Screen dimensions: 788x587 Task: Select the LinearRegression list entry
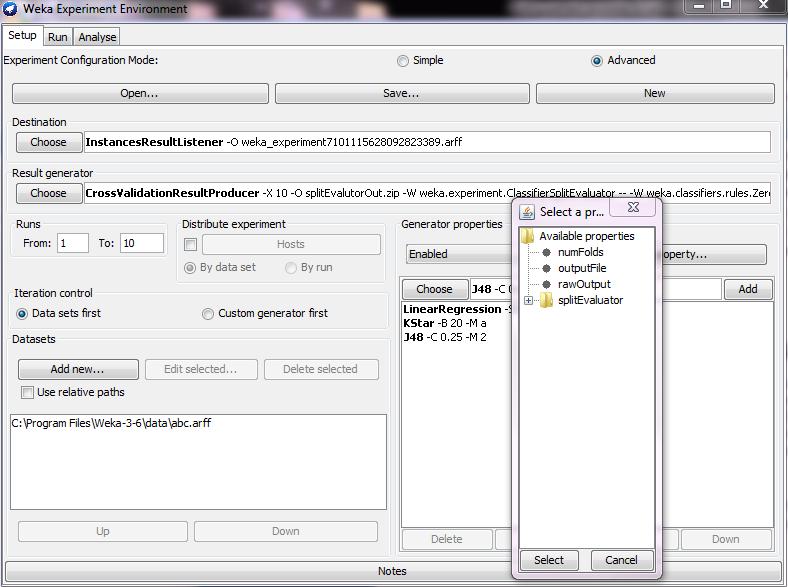click(457, 309)
